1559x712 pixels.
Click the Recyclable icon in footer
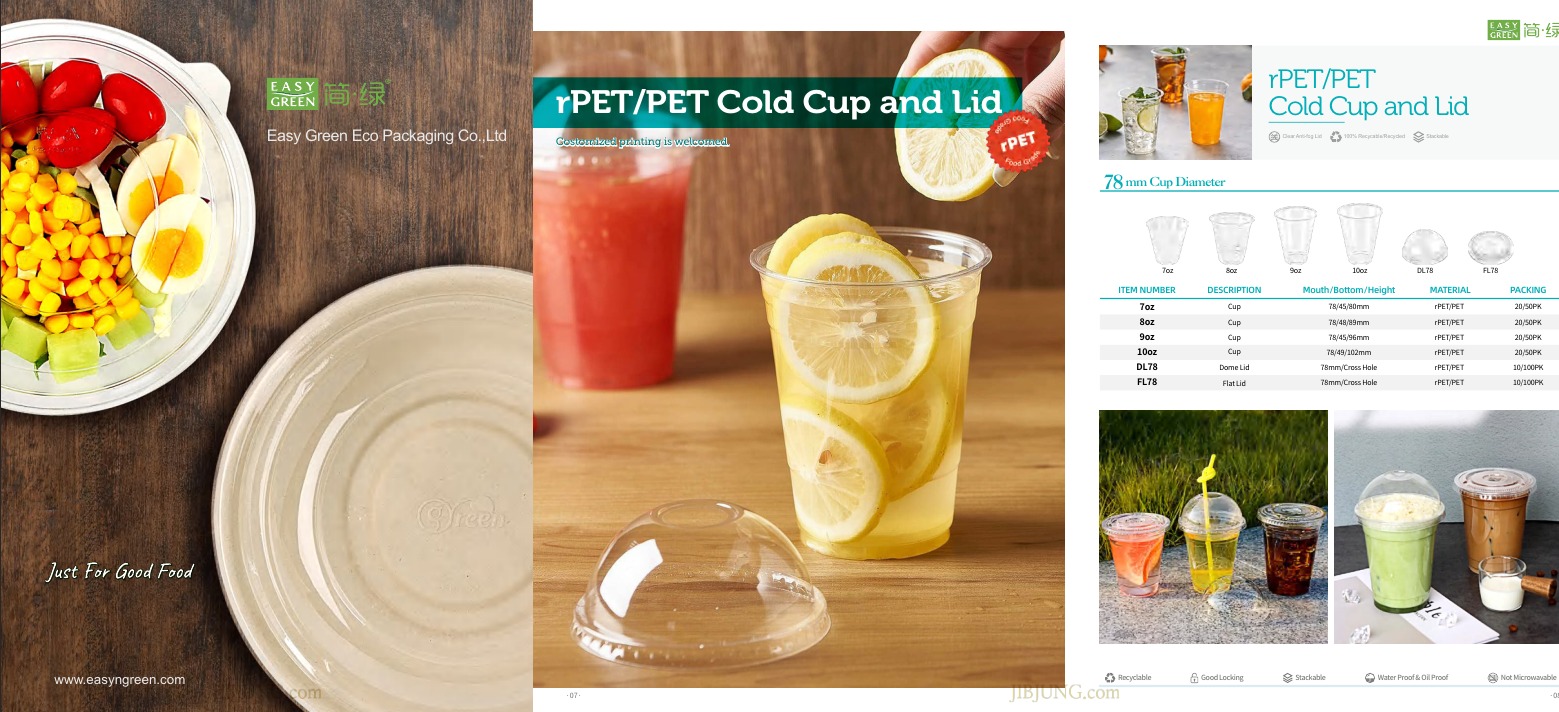click(x=1110, y=678)
